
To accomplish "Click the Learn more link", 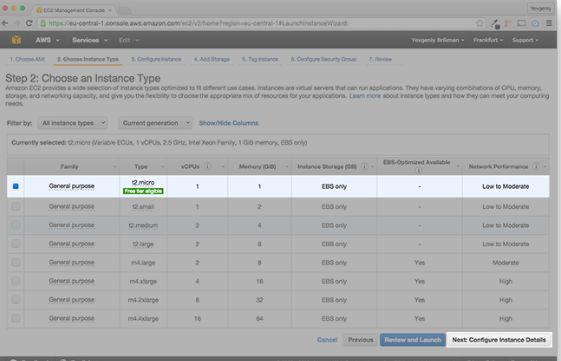I will click(x=365, y=96).
